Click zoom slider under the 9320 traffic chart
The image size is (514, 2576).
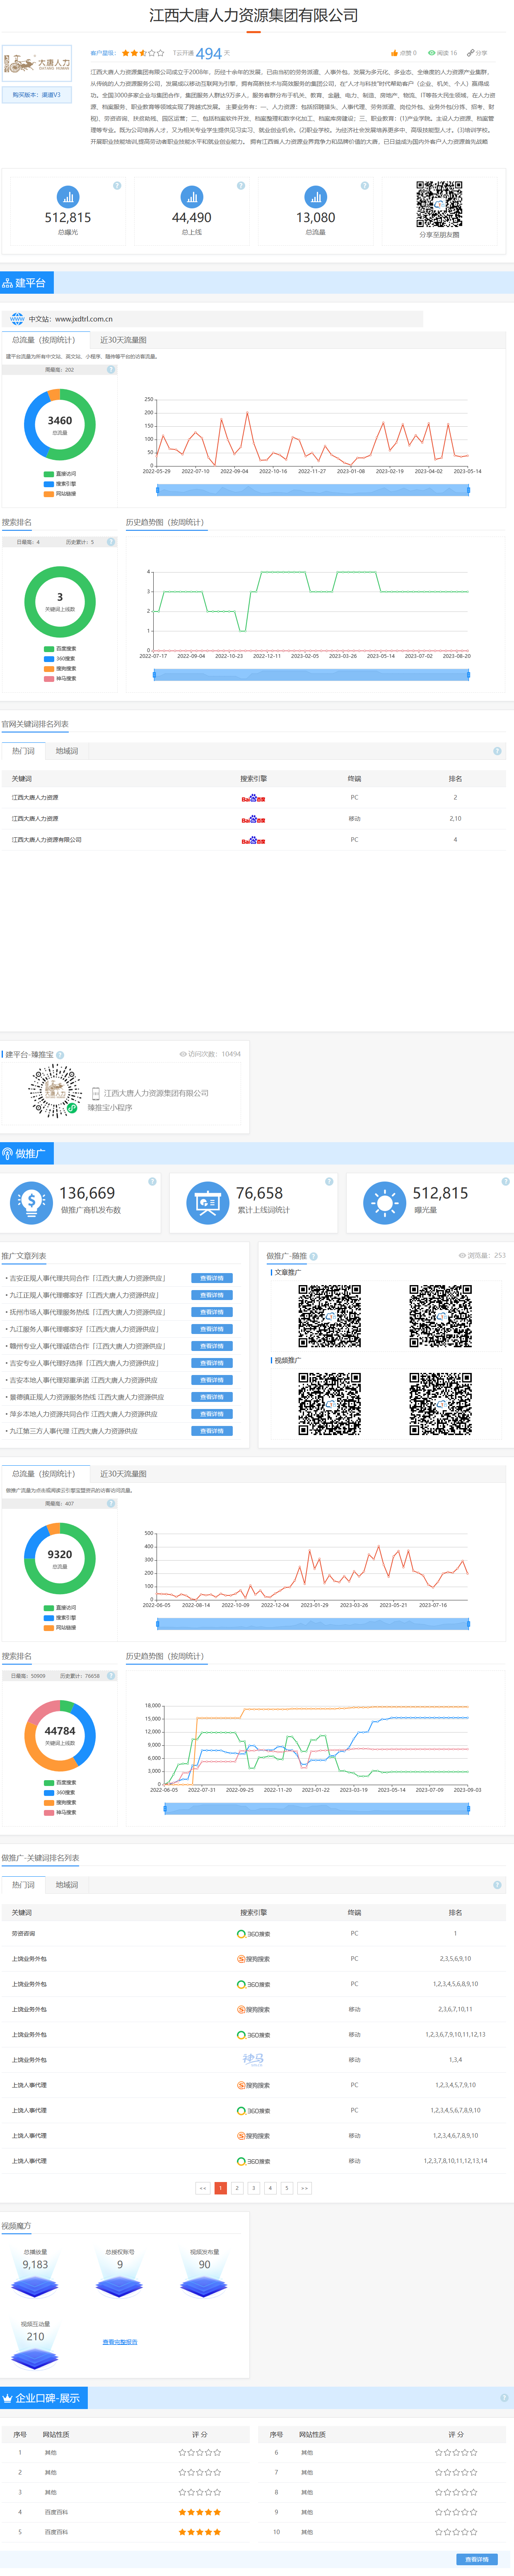[313, 1624]
